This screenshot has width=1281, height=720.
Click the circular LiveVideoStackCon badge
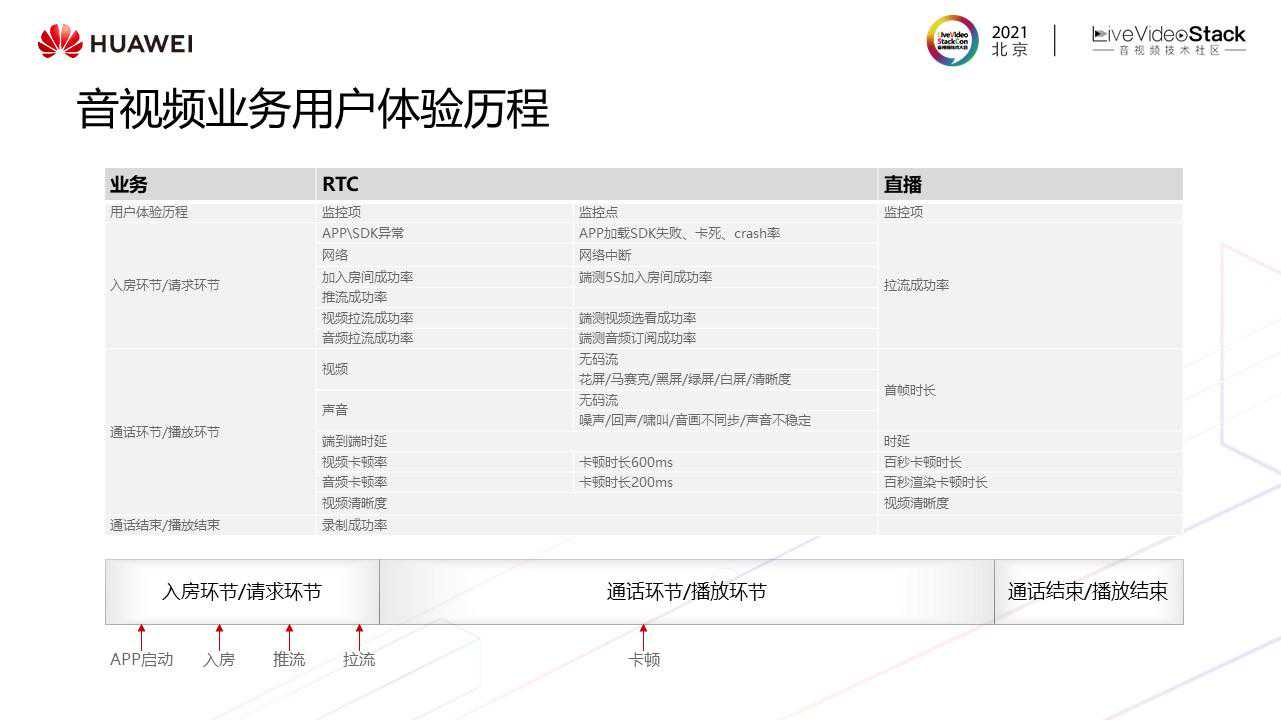pyautogui.click(x=952, y=41)
